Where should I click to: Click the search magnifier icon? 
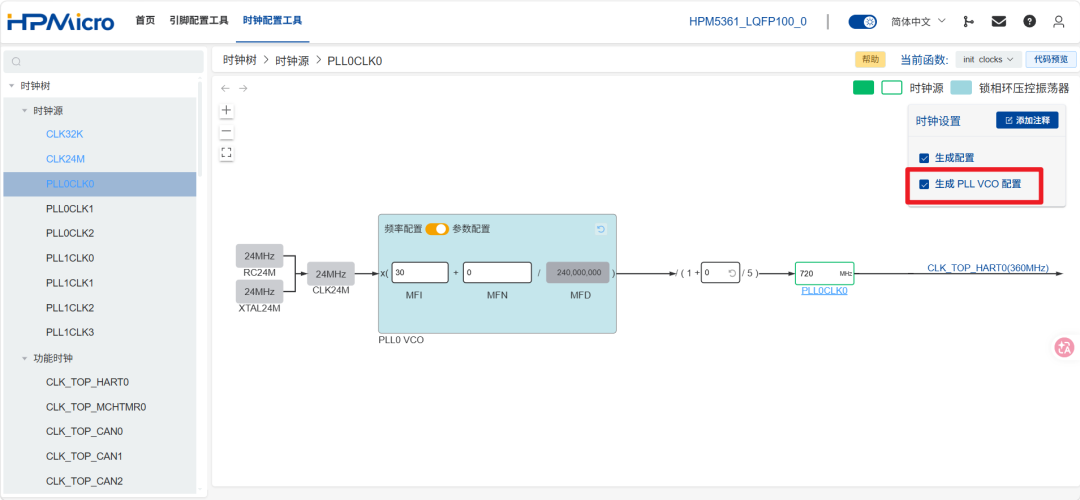point(16,61)
